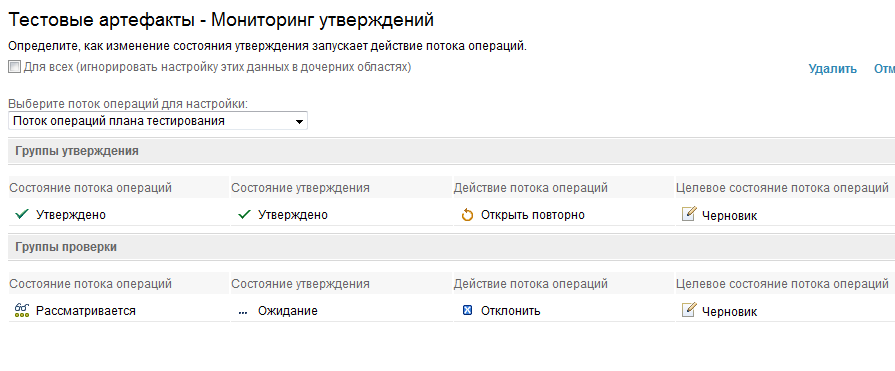Click the green checkmark icon beside workflow state Утверждено
Viewport: 895px width, 371px height.
(x=22, y=215)
